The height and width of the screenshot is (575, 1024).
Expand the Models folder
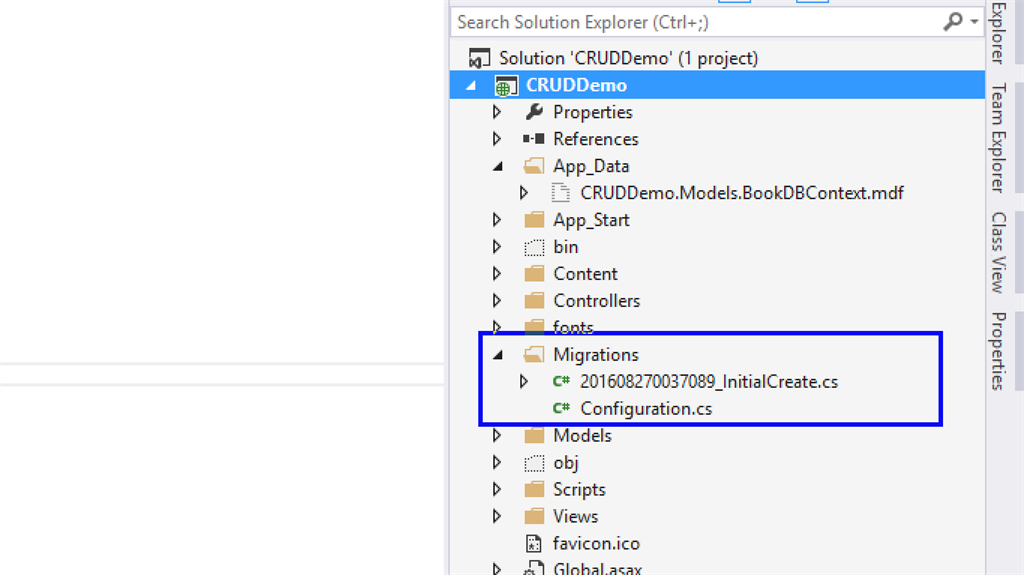click(497, 436)
